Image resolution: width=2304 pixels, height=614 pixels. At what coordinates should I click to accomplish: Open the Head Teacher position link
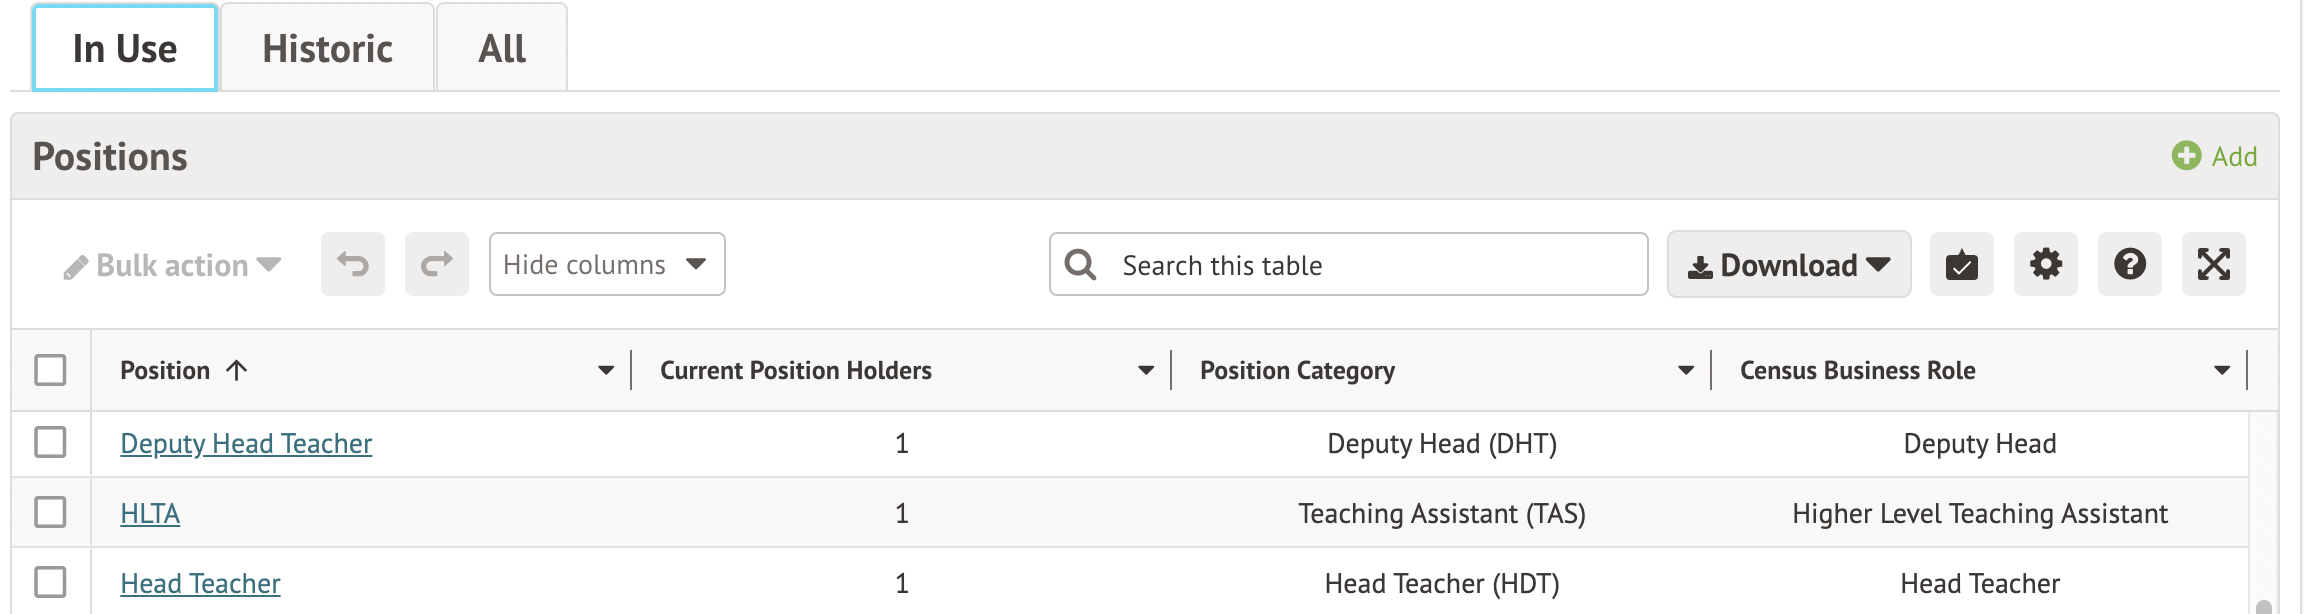pos(200,583)
